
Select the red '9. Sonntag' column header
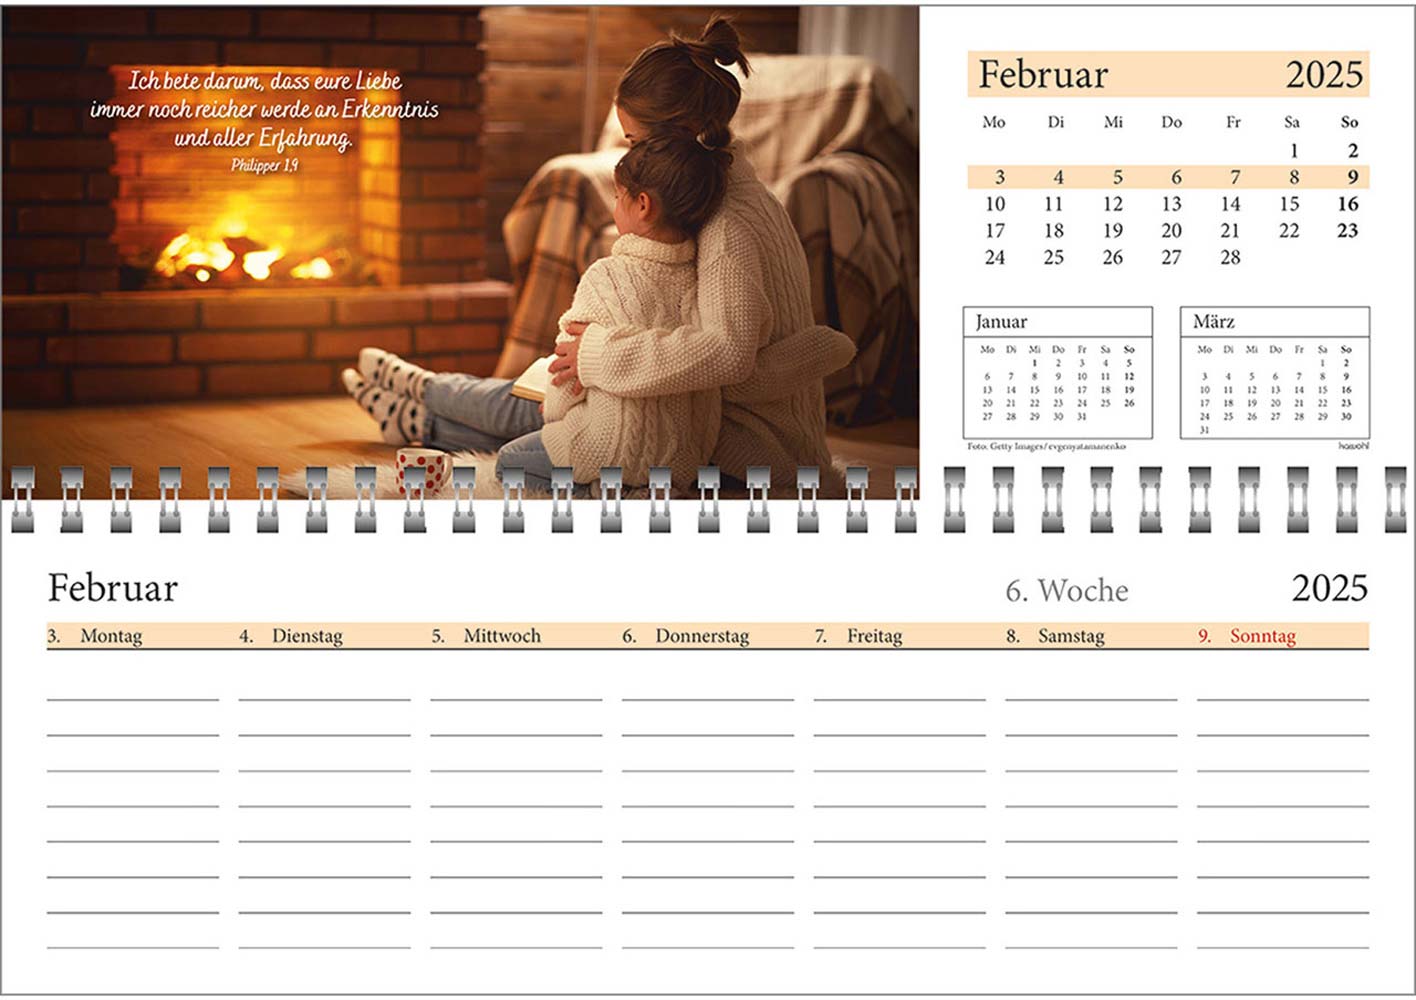tap(1247, 636)
